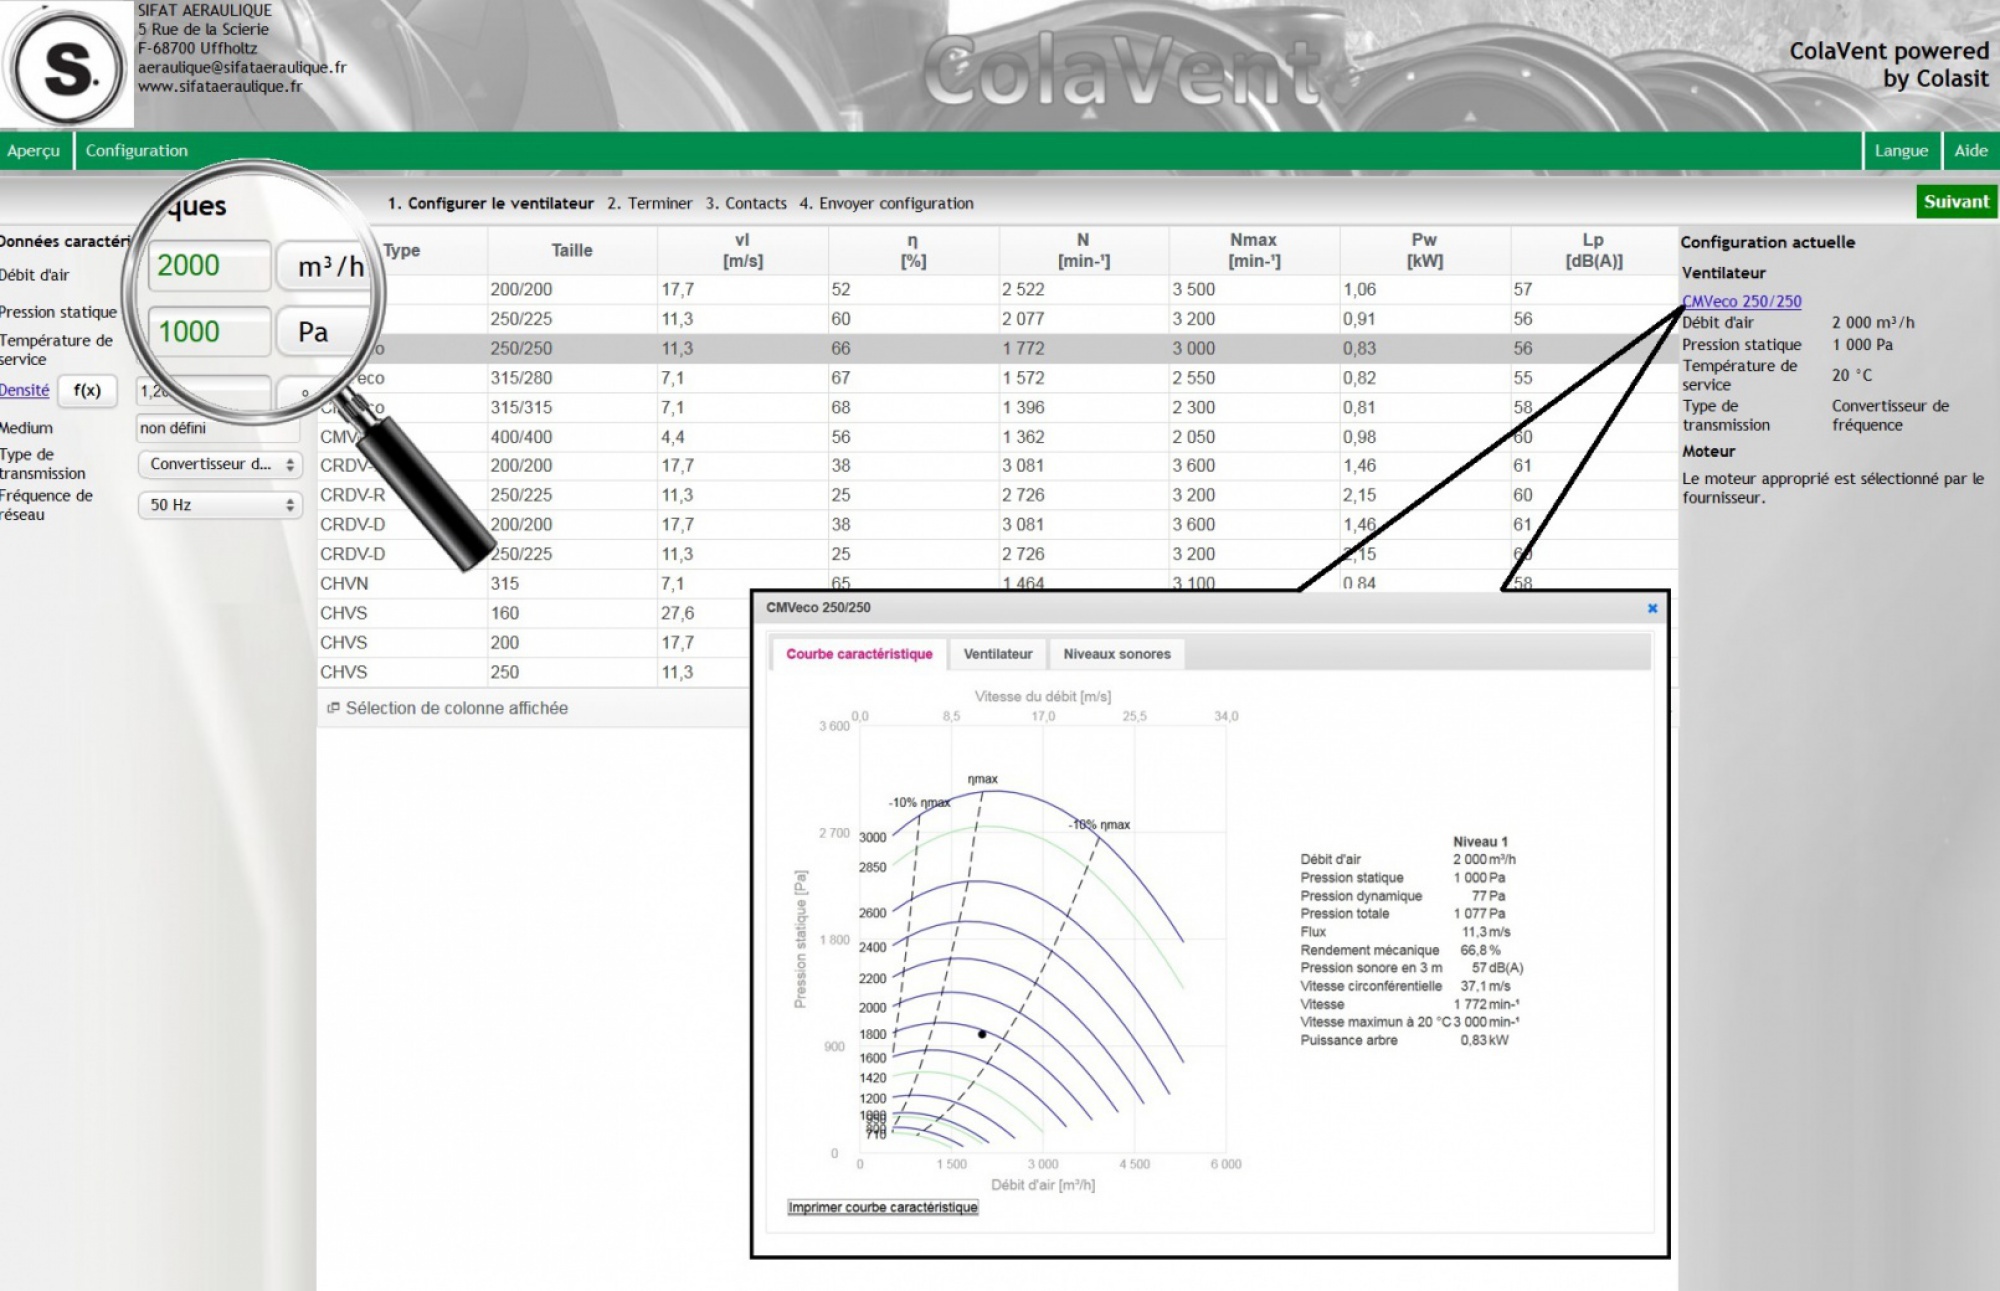Open the Fréquence de réseau 50 Hz dropdown
Screen dimensions: 2000x1291
pos(220,505)
